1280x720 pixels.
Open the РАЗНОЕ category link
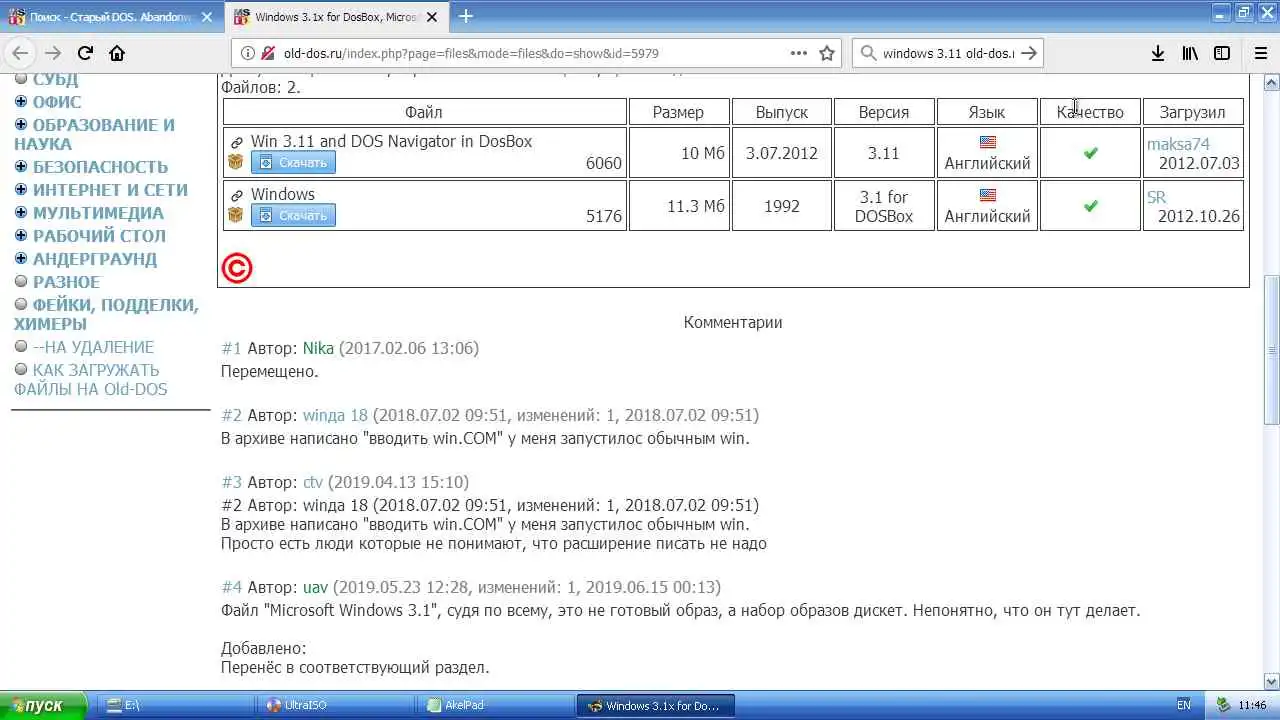click(66, 282)
